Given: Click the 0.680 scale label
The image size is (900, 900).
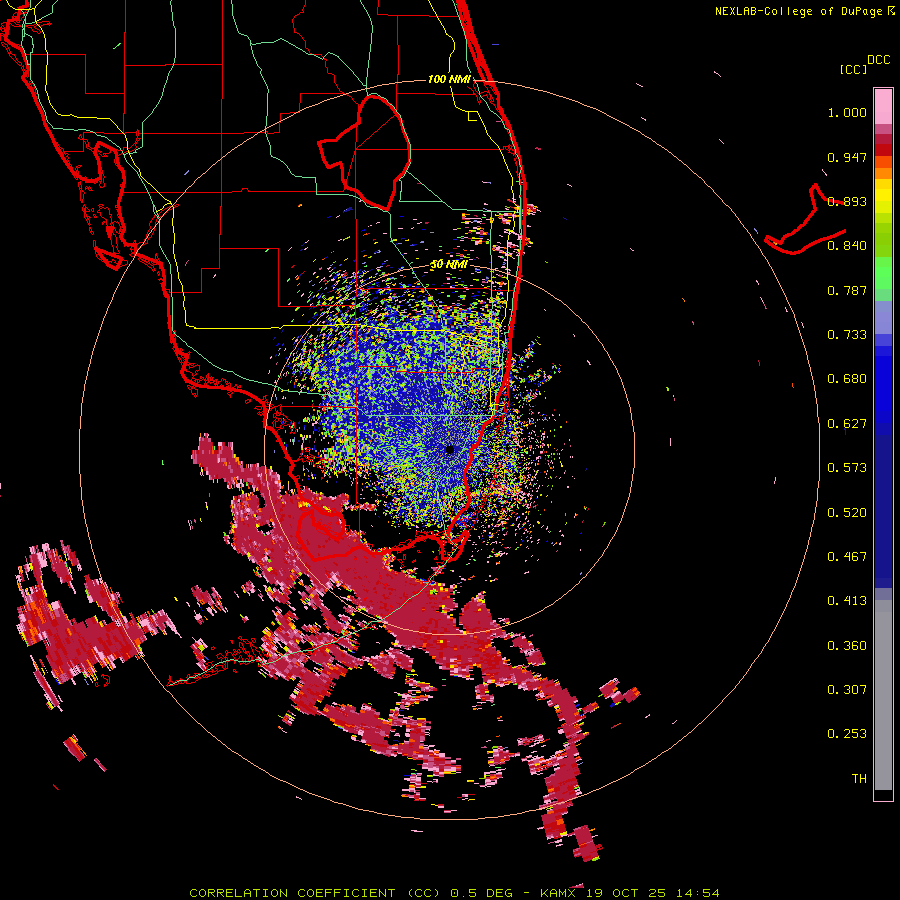Looking at the screenshot, I should pyautogui.click(x=847, y=379).
